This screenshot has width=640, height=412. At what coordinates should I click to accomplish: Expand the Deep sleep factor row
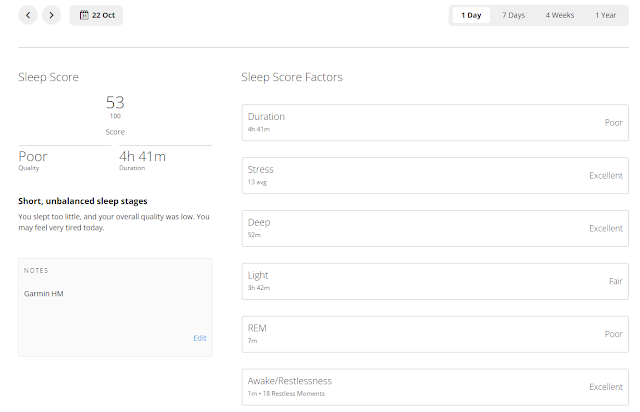[435, 228]
